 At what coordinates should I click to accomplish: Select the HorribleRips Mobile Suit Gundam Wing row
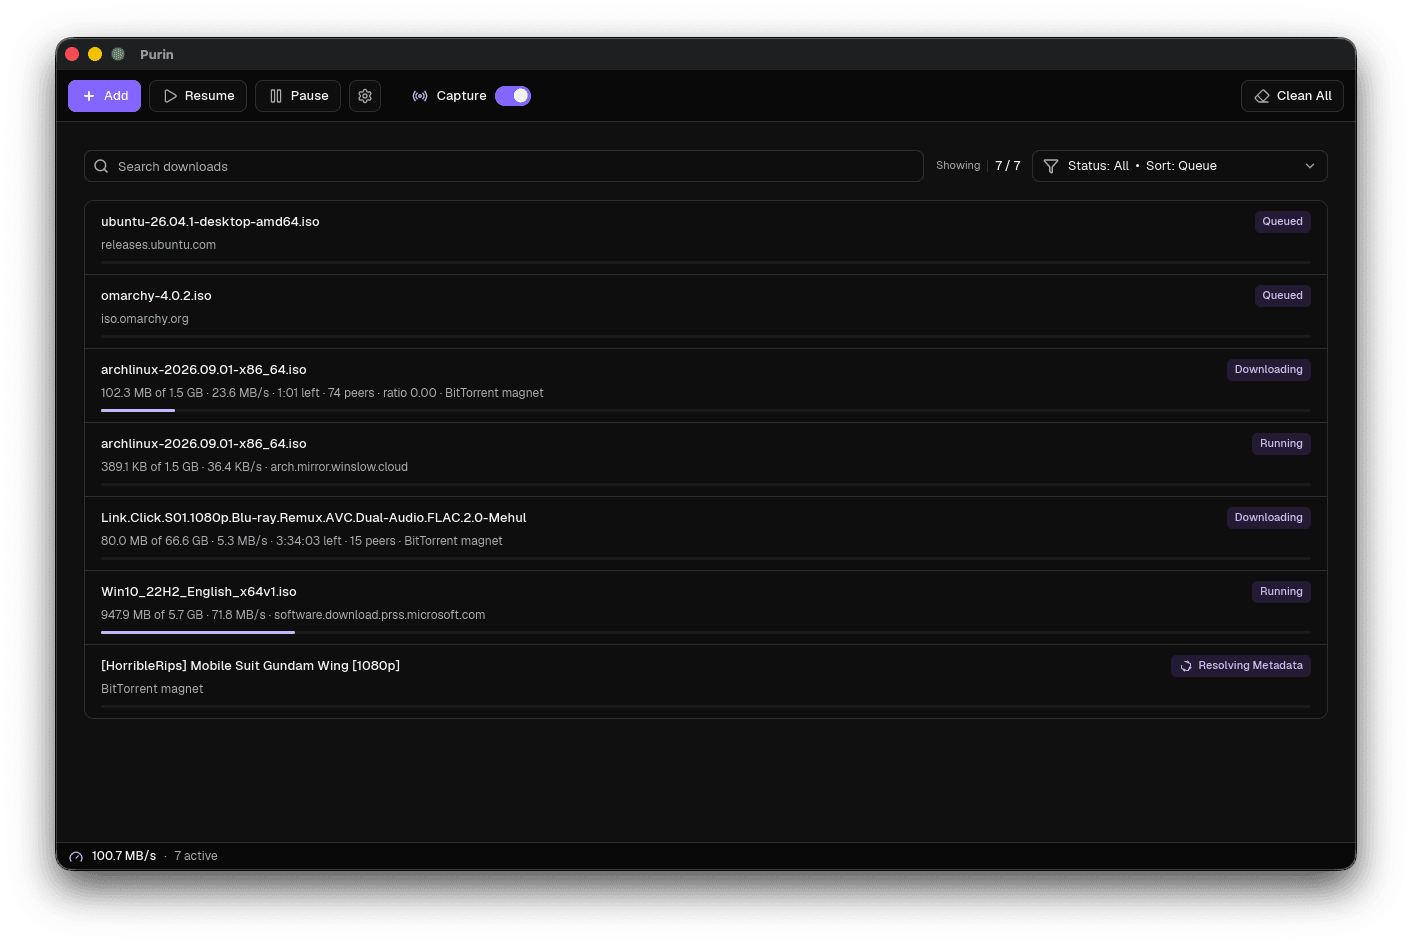pyautogui.click(x=706, y=682)
